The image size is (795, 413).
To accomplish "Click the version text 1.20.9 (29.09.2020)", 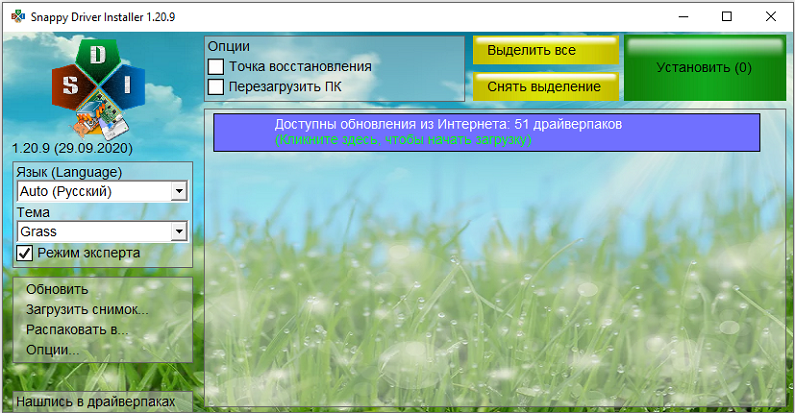I will [x=72, y=148].
